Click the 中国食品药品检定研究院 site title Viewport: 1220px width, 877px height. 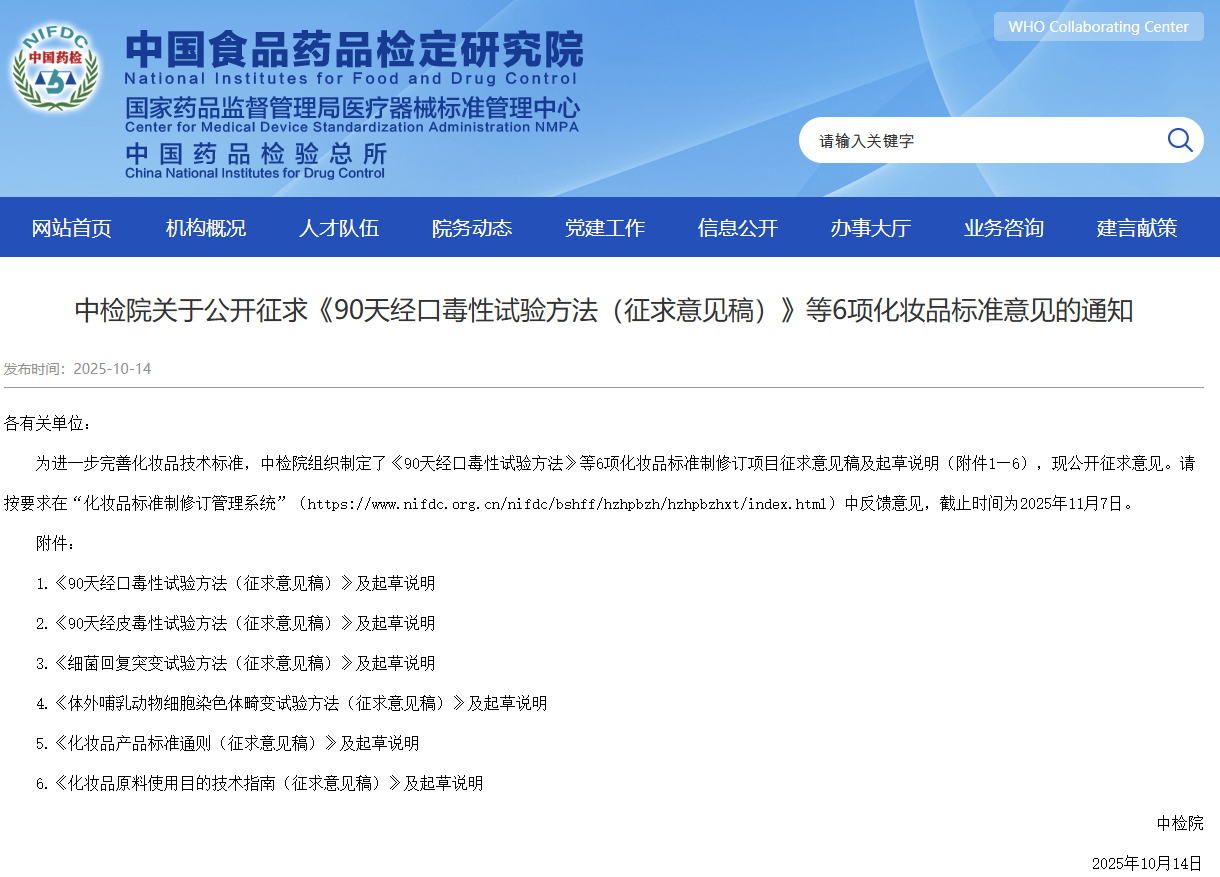coord(354,48)
